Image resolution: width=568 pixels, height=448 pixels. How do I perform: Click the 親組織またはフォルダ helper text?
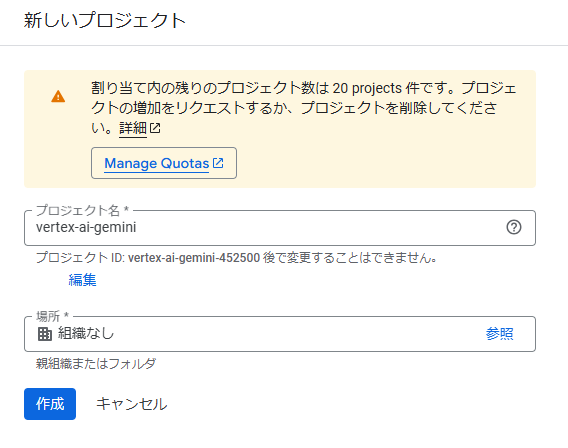pyautogui.click(x=96, y=363)
